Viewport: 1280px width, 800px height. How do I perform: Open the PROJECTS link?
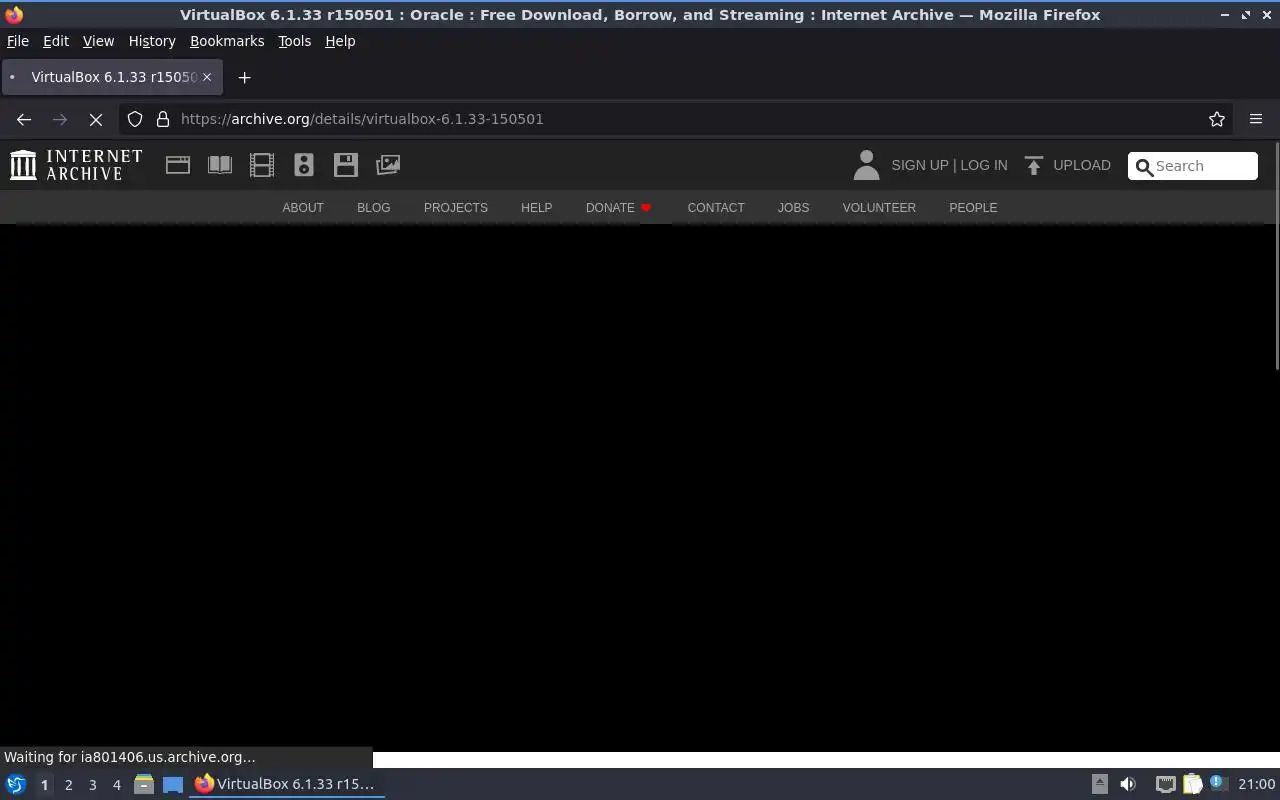pos(456,207)
